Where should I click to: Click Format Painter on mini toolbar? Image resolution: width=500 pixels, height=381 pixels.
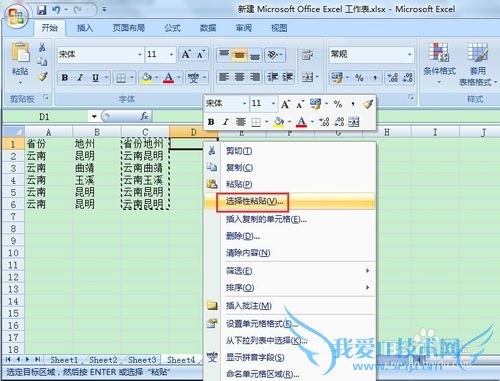[368, 104]
